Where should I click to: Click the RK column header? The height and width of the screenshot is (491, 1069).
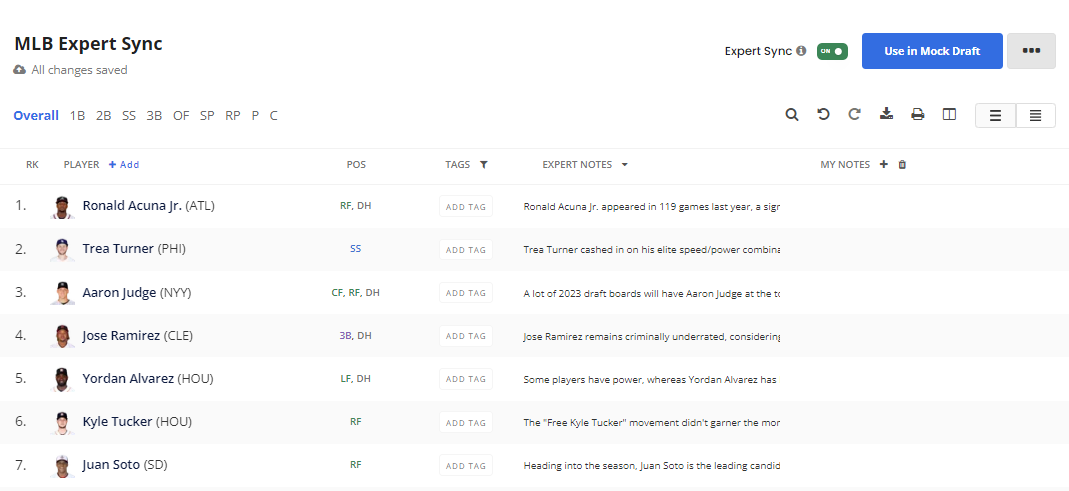tap(32, 164)
